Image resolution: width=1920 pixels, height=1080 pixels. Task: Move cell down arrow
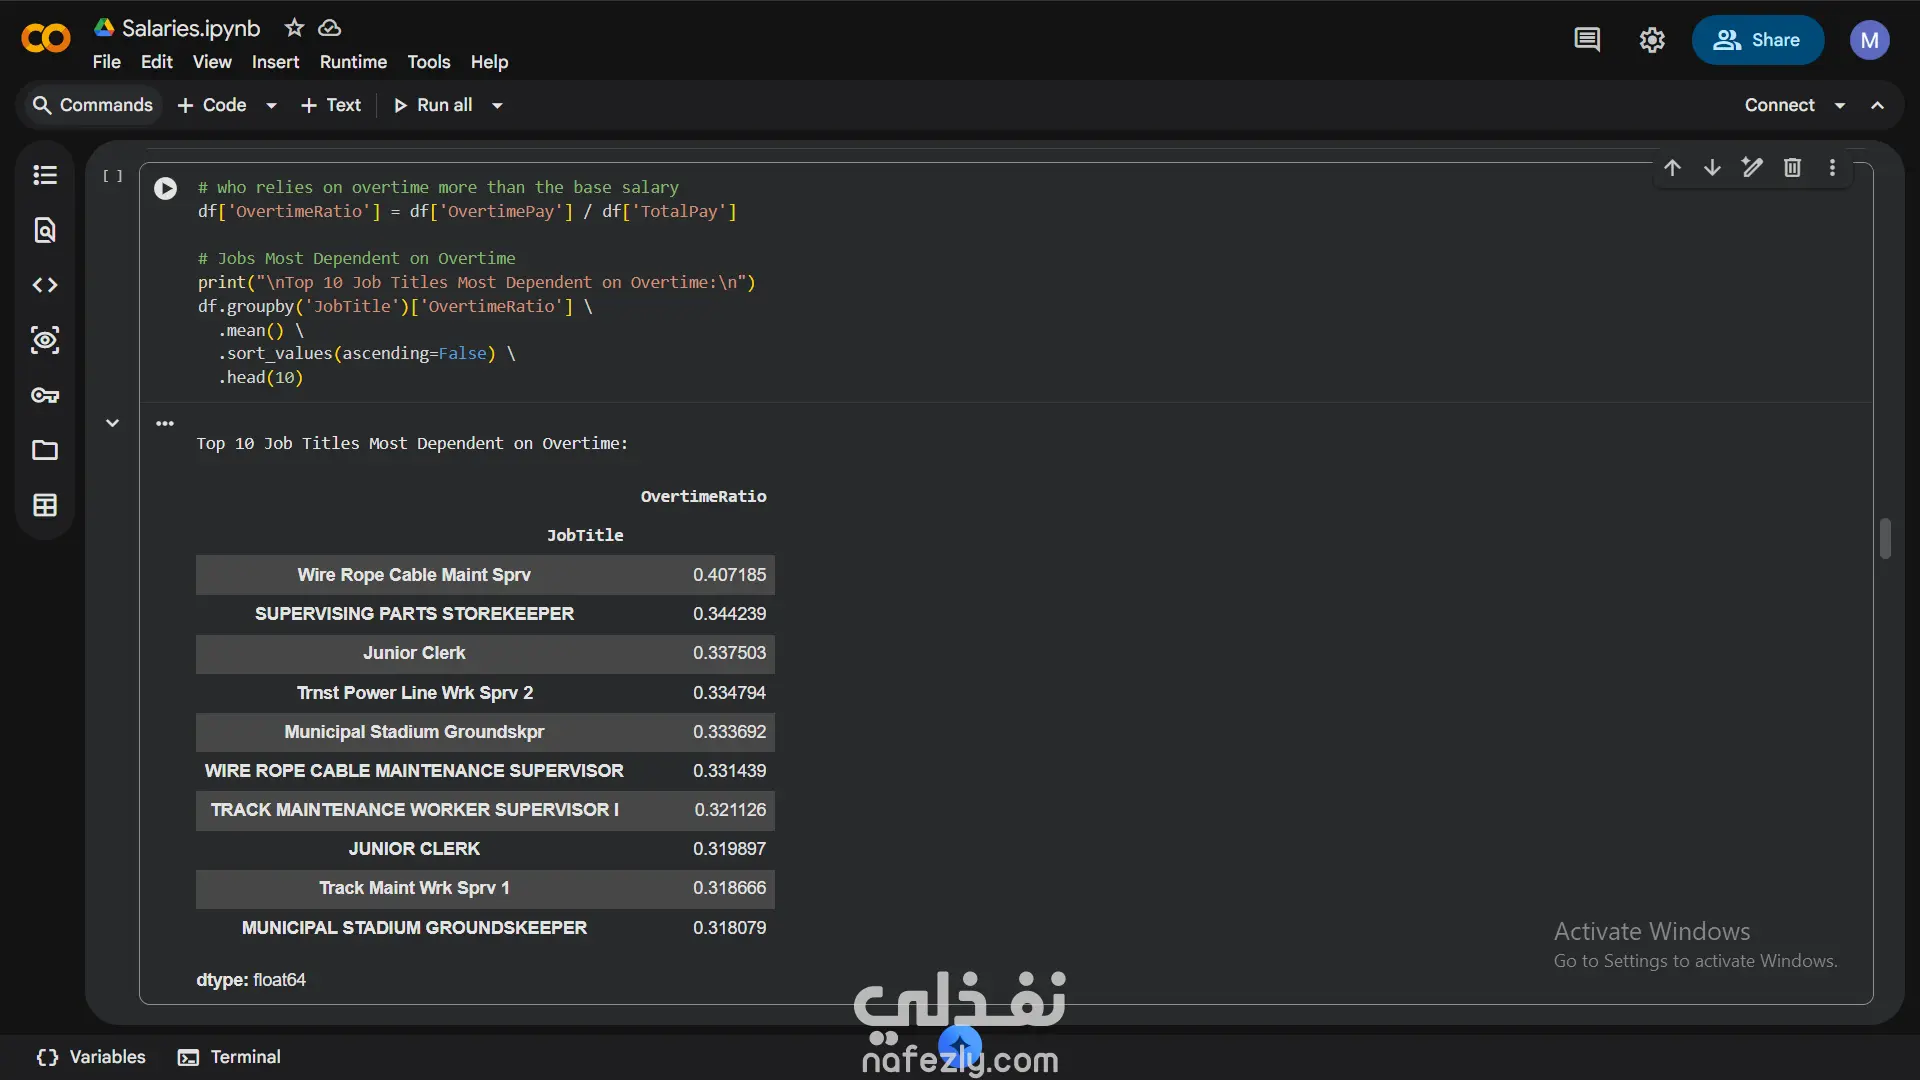point(1712,167)
